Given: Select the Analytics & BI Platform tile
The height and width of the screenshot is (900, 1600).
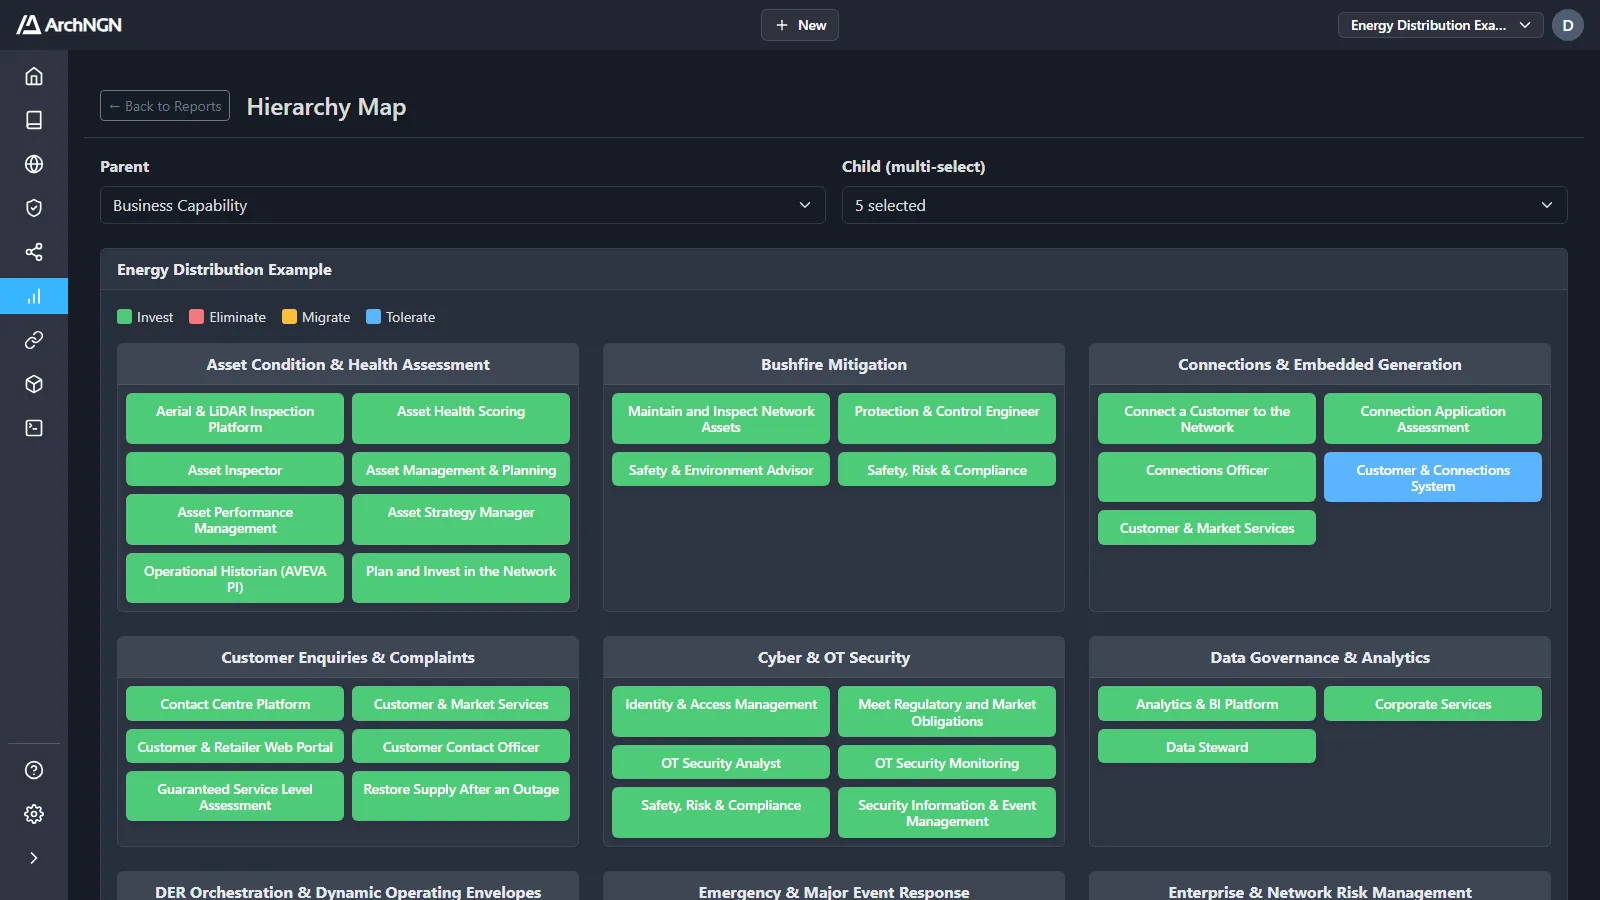Looking at the screenshot, I should pyautogui.click(x=1207, y=704).
